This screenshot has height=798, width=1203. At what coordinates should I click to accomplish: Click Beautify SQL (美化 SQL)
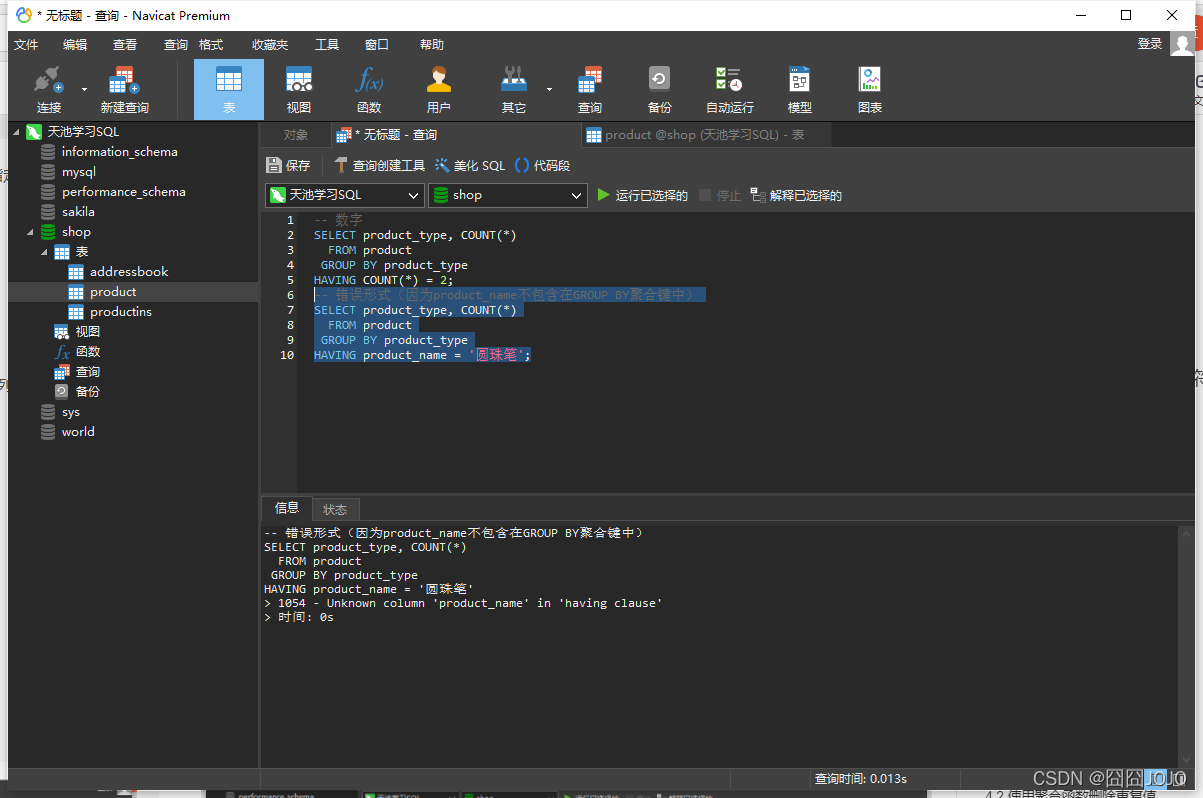pos(470,165)
